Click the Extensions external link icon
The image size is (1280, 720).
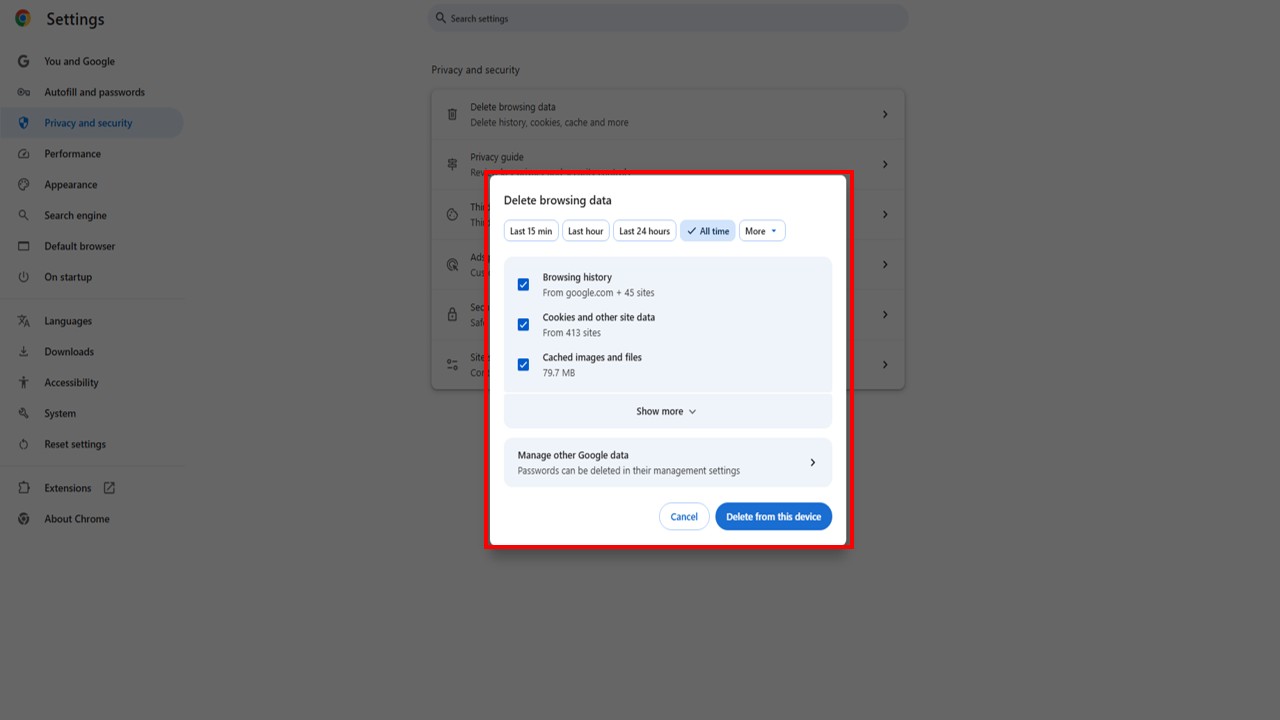(x=109, y=488)
